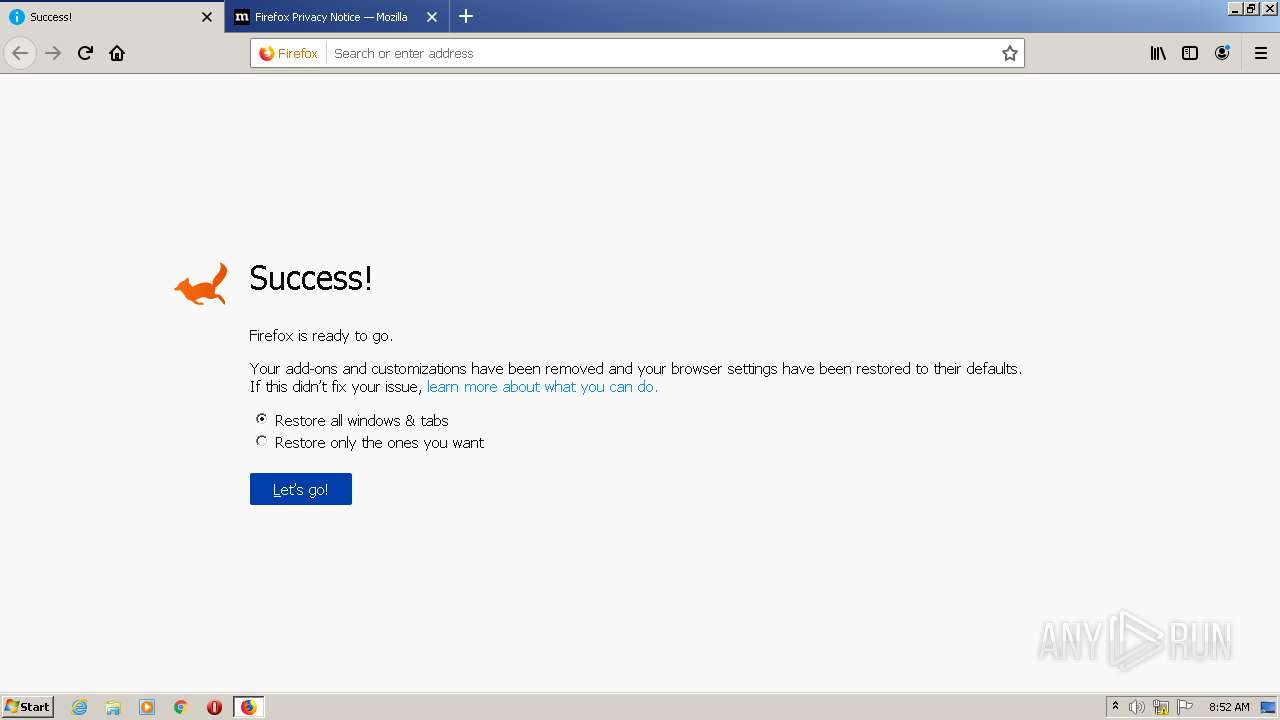Image resolution: width=1280 pixels, height=720 pixels.
Task: Reload the current page
Action: [x=86, y=53]
